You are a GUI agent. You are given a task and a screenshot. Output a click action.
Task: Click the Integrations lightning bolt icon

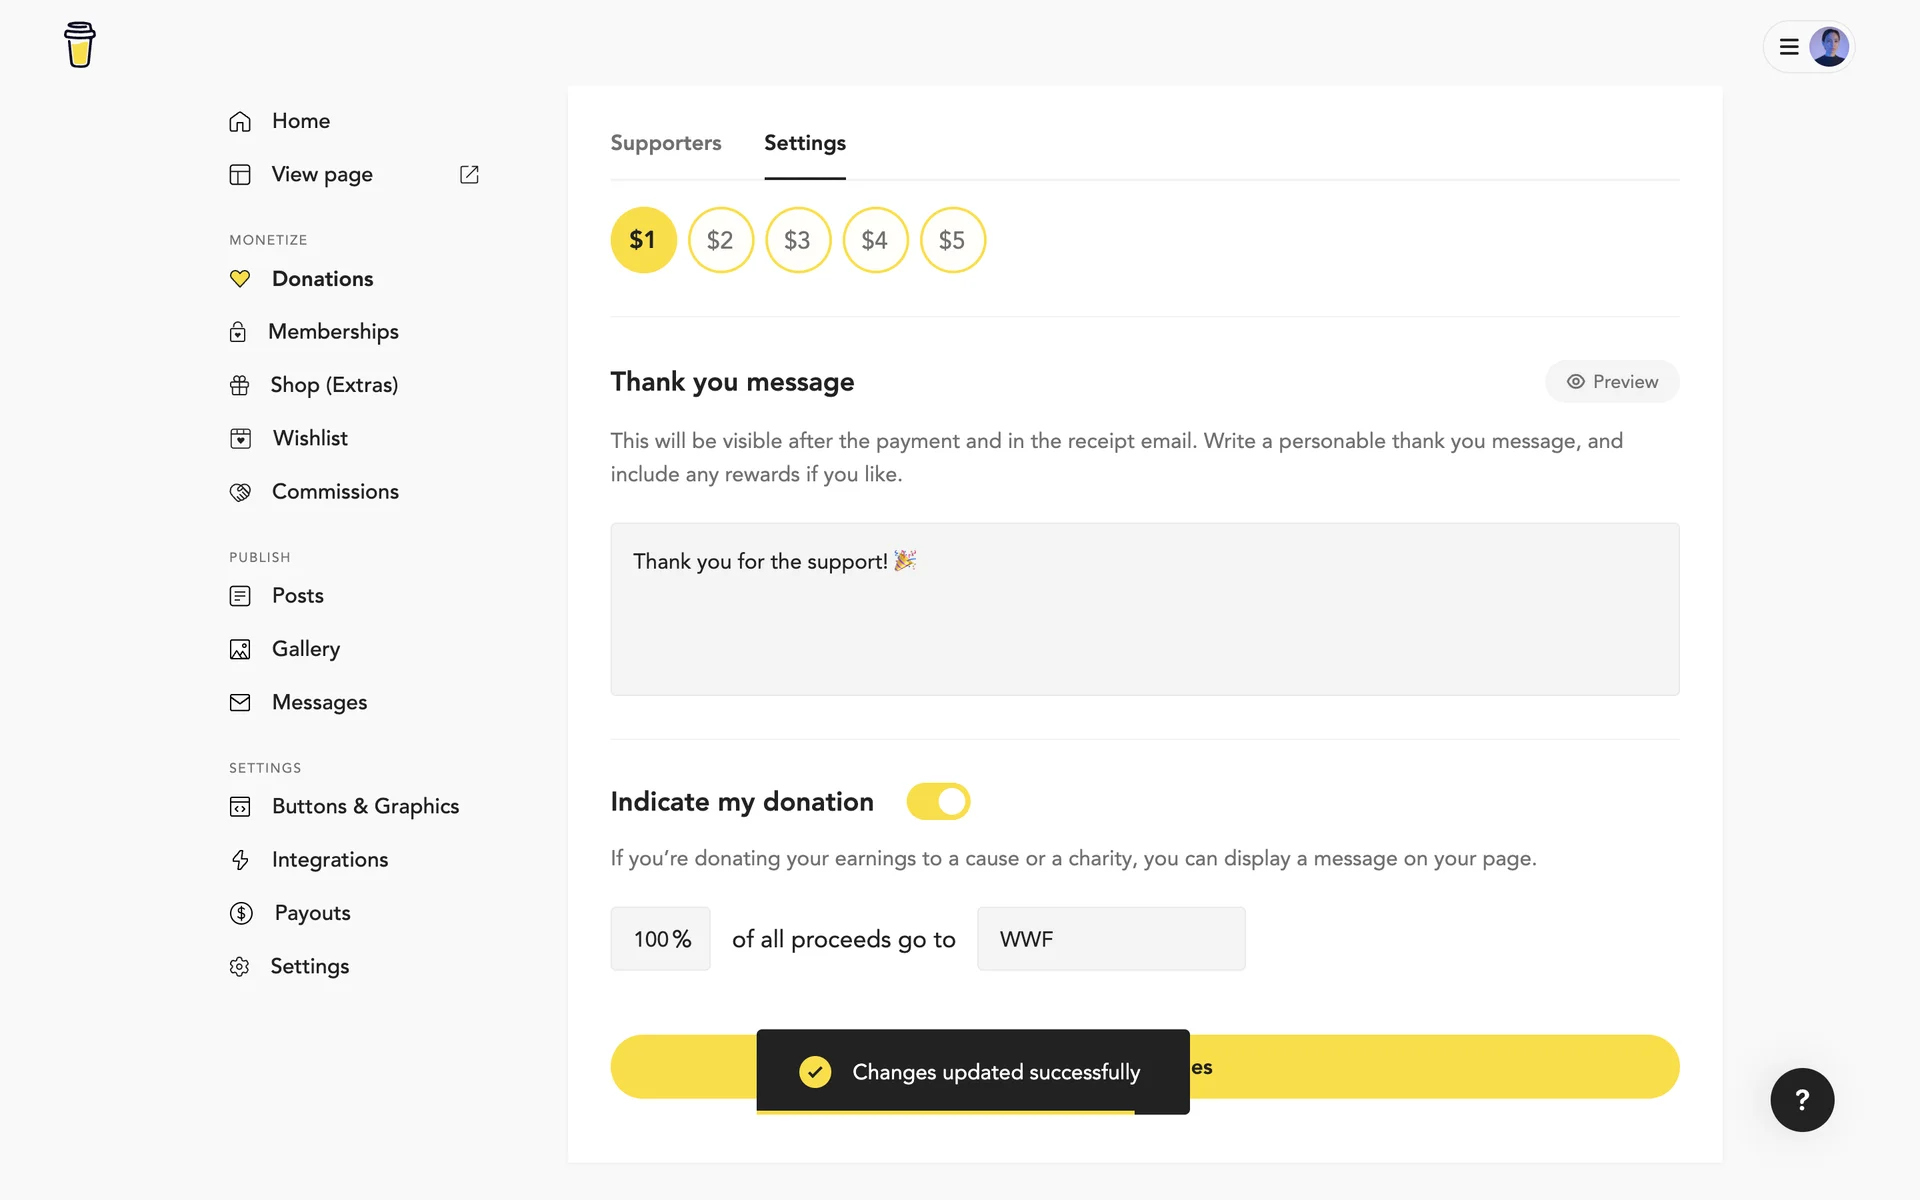coord(240,860)
